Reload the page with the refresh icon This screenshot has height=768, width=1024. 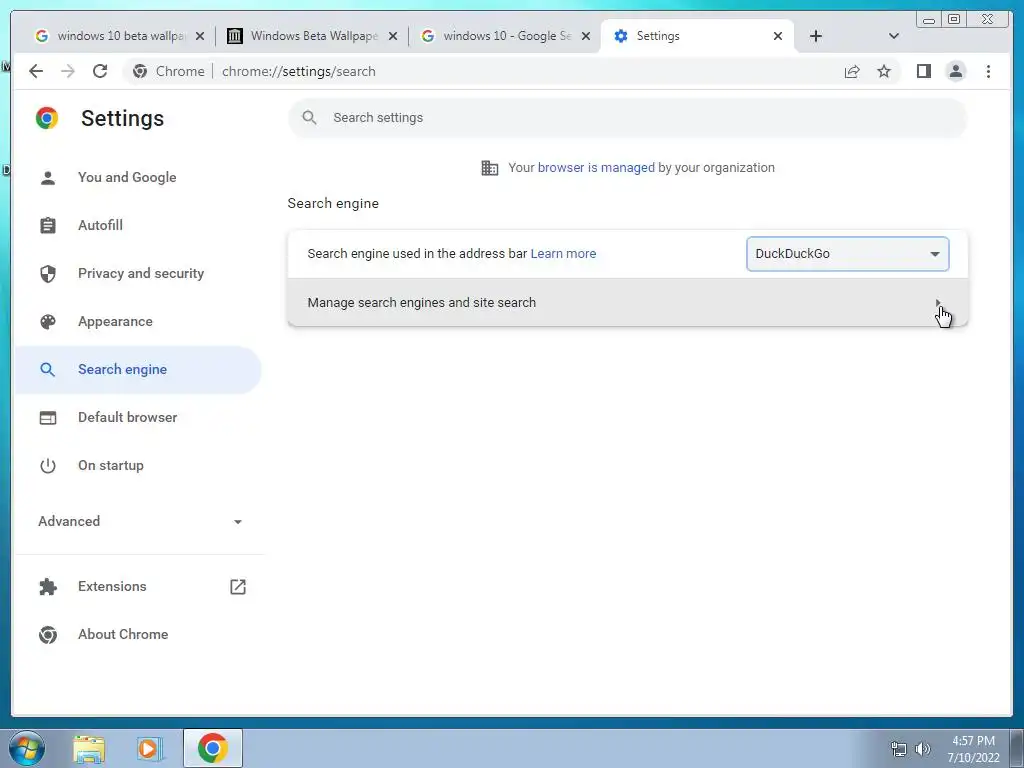[100, 71]
